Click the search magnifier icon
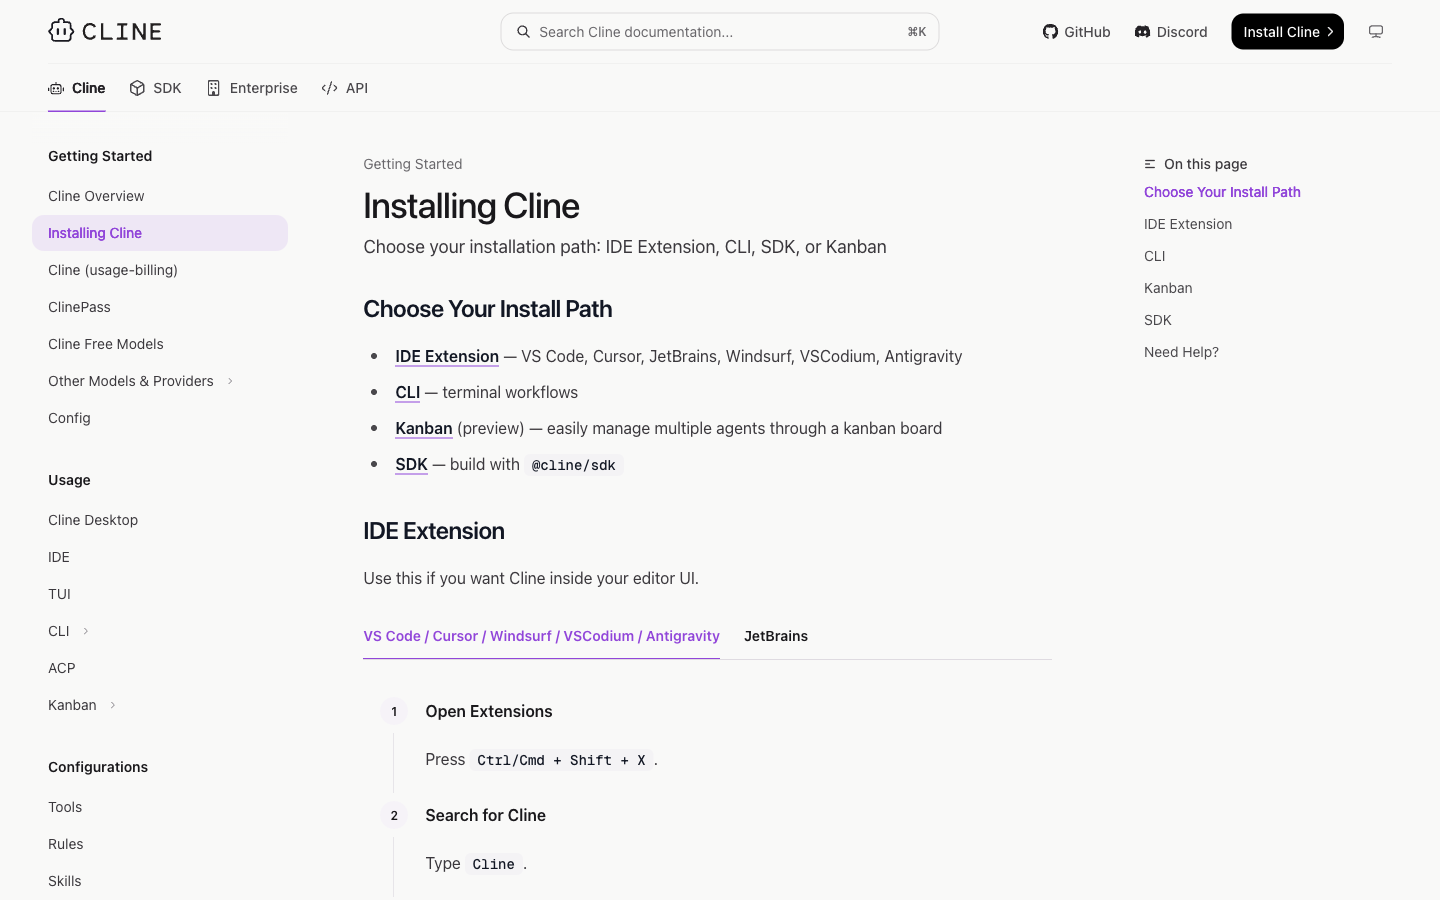 pos(523,32)
